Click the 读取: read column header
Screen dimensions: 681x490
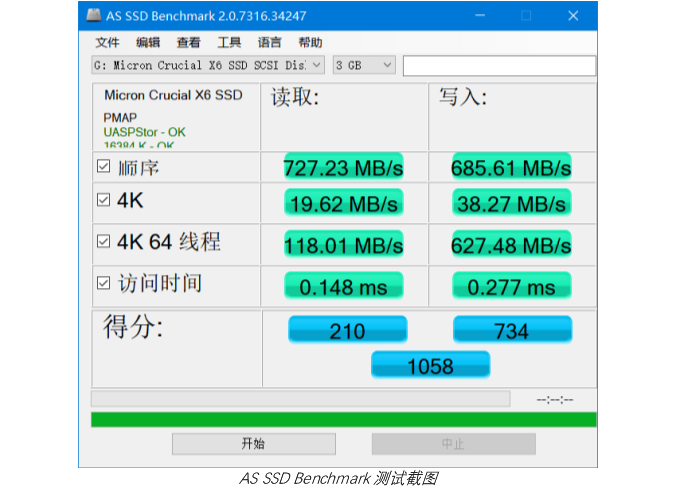pyautogui.click(x=295, y=97)
